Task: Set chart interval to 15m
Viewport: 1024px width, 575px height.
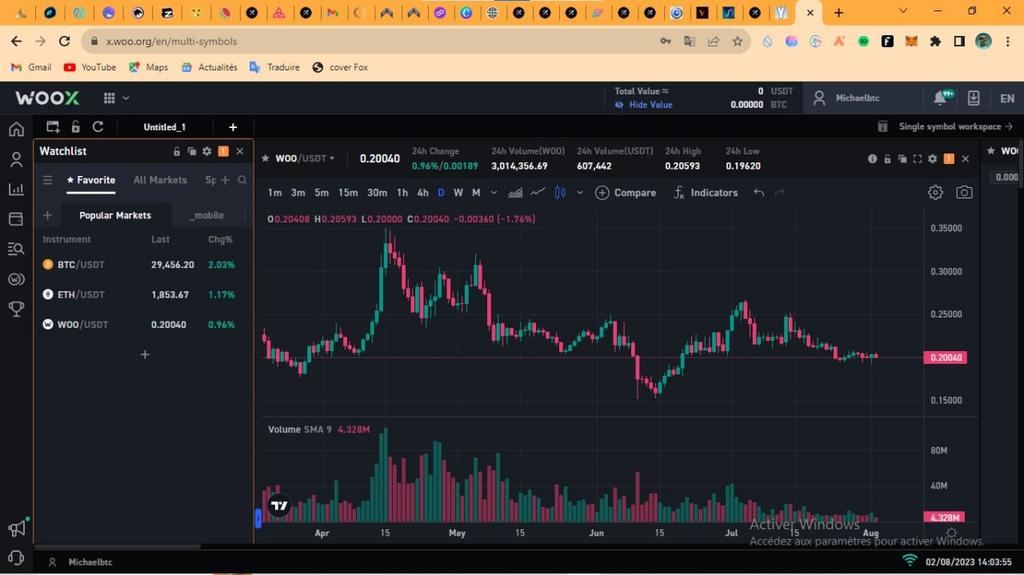Action: (x=348, y=192)
